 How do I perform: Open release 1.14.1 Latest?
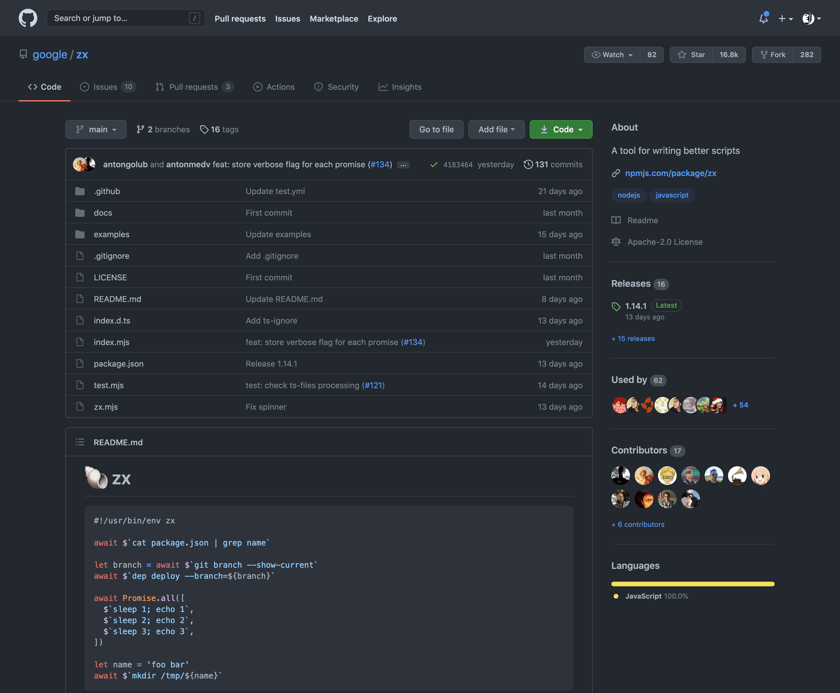[647, 306]
